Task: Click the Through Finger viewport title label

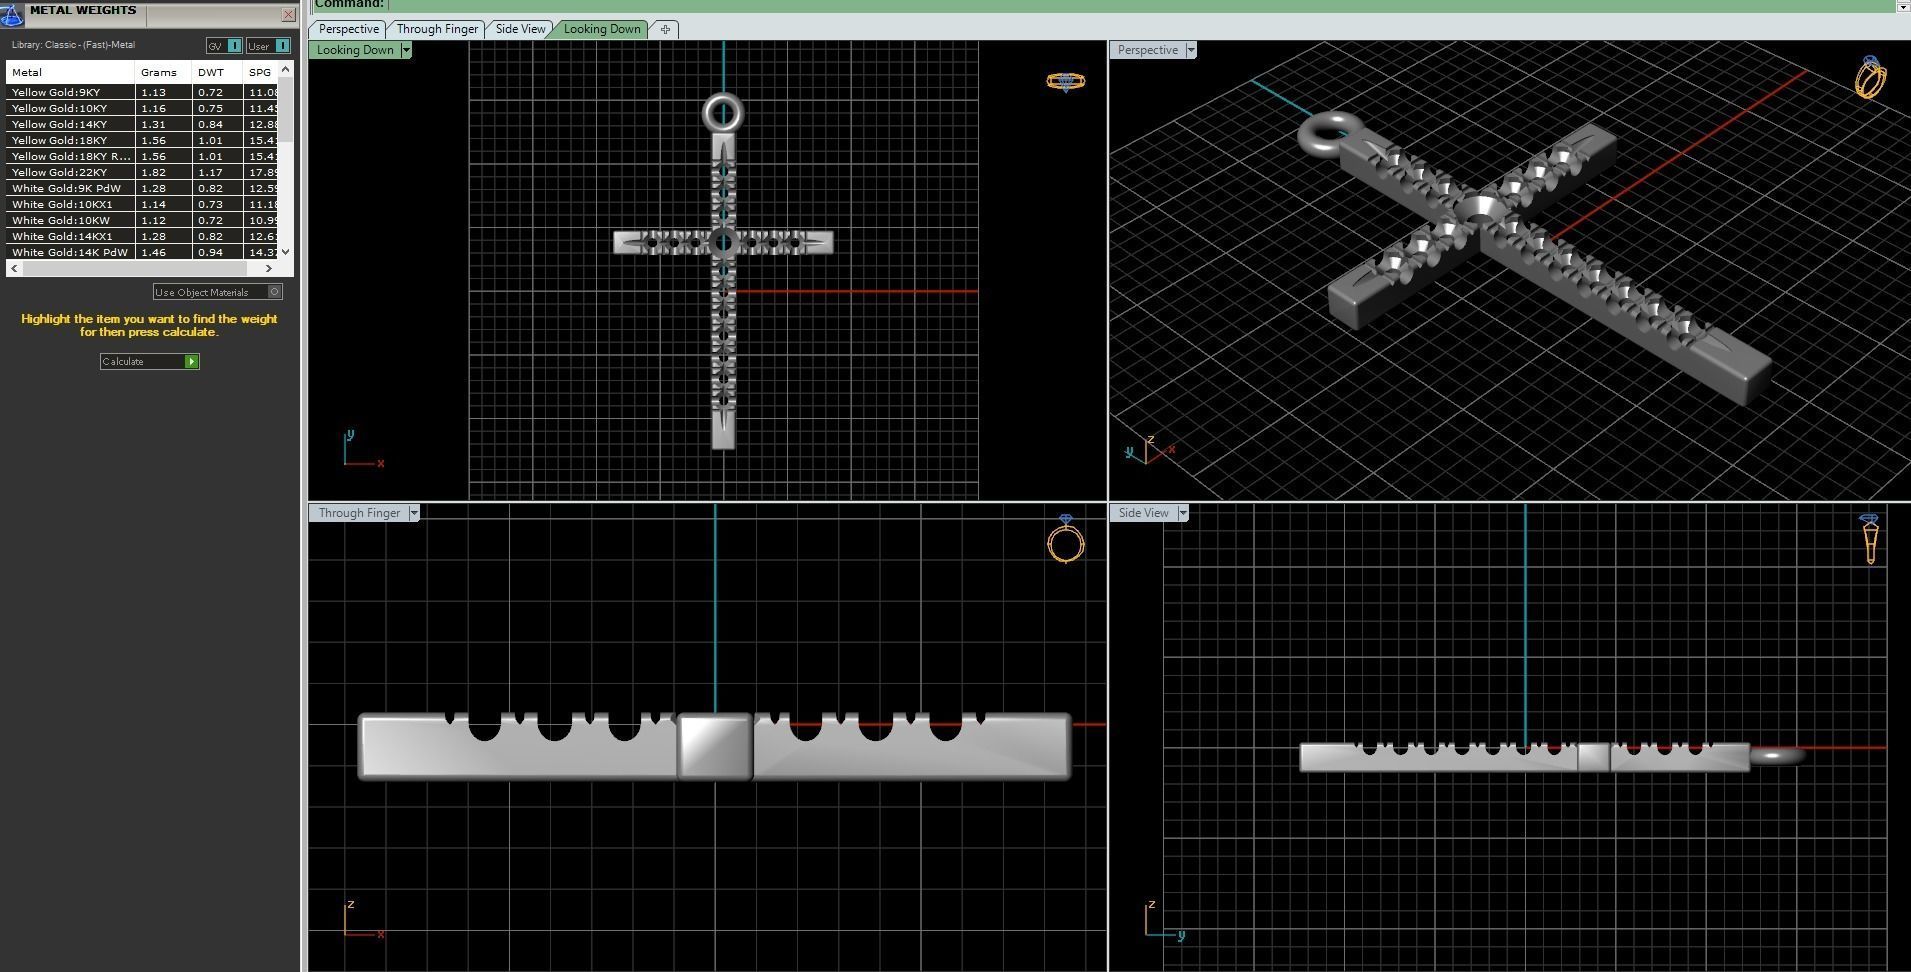Action: tap(359, 513)
